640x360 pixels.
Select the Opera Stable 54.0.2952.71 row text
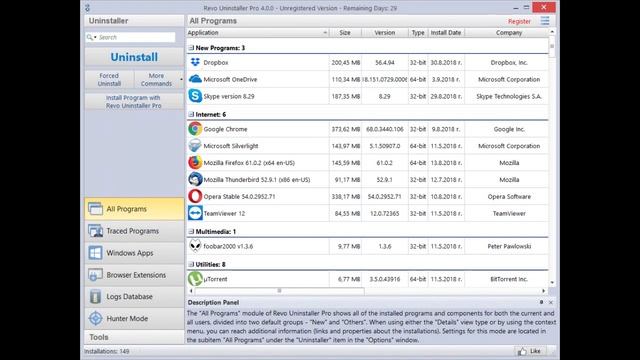pyautogui.click(x=239, y=196)
